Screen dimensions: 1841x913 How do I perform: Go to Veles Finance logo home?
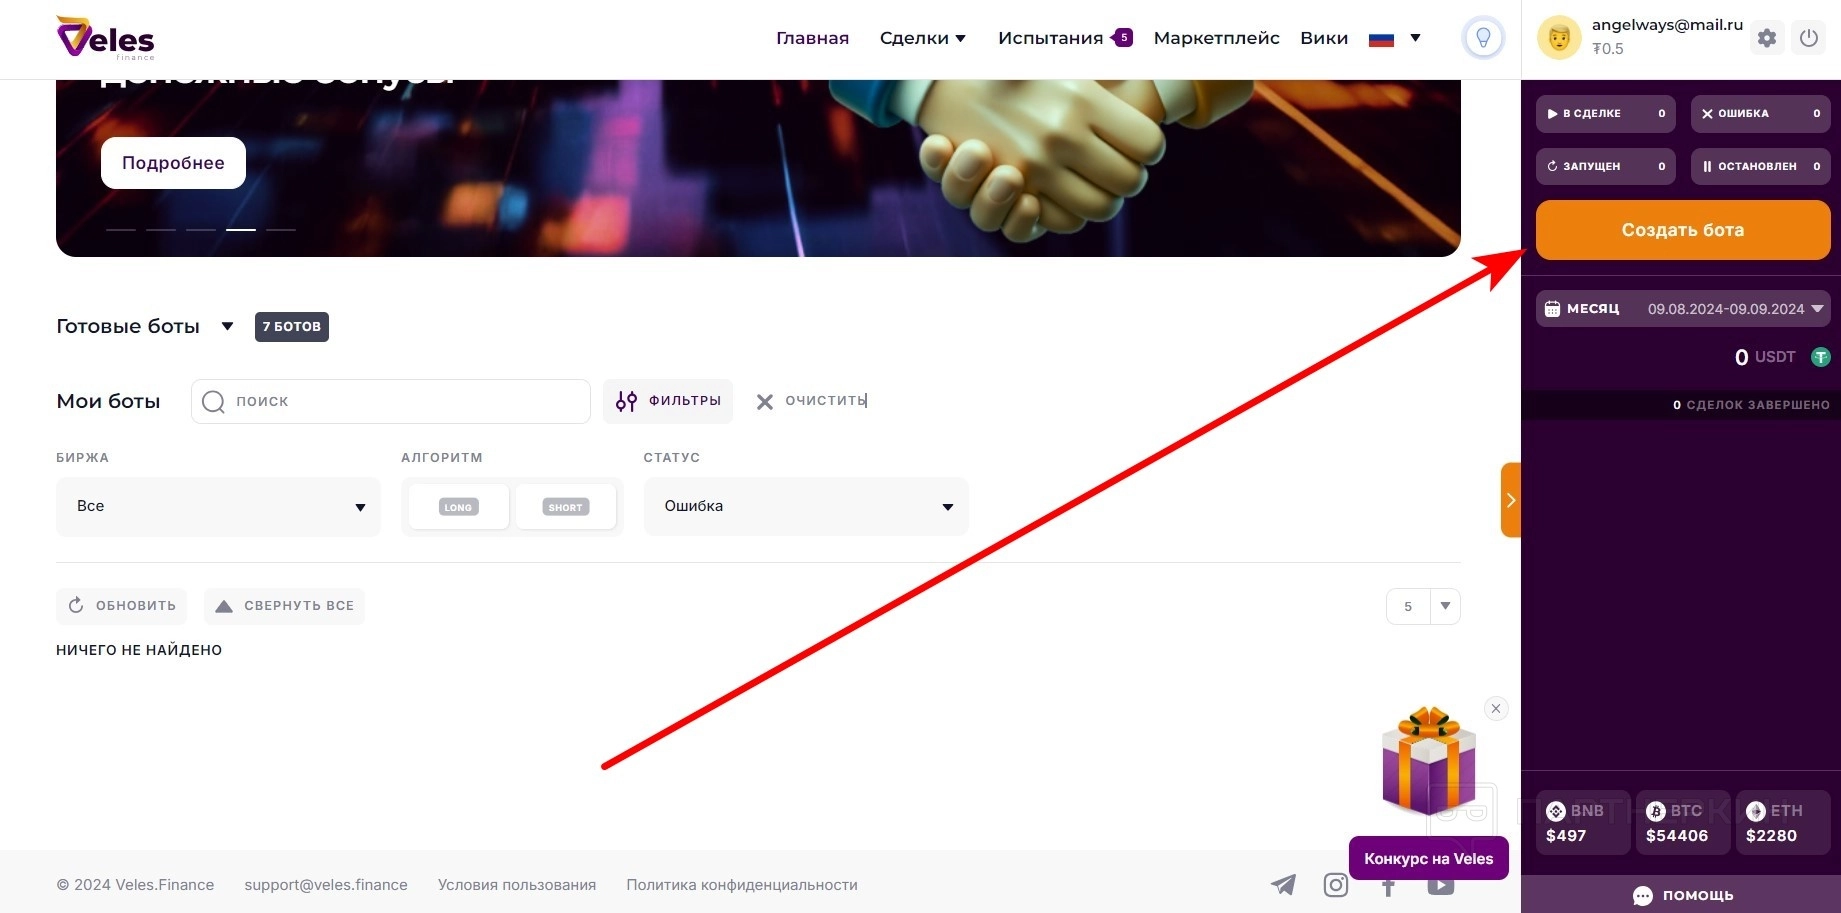(x=106, y=38)
